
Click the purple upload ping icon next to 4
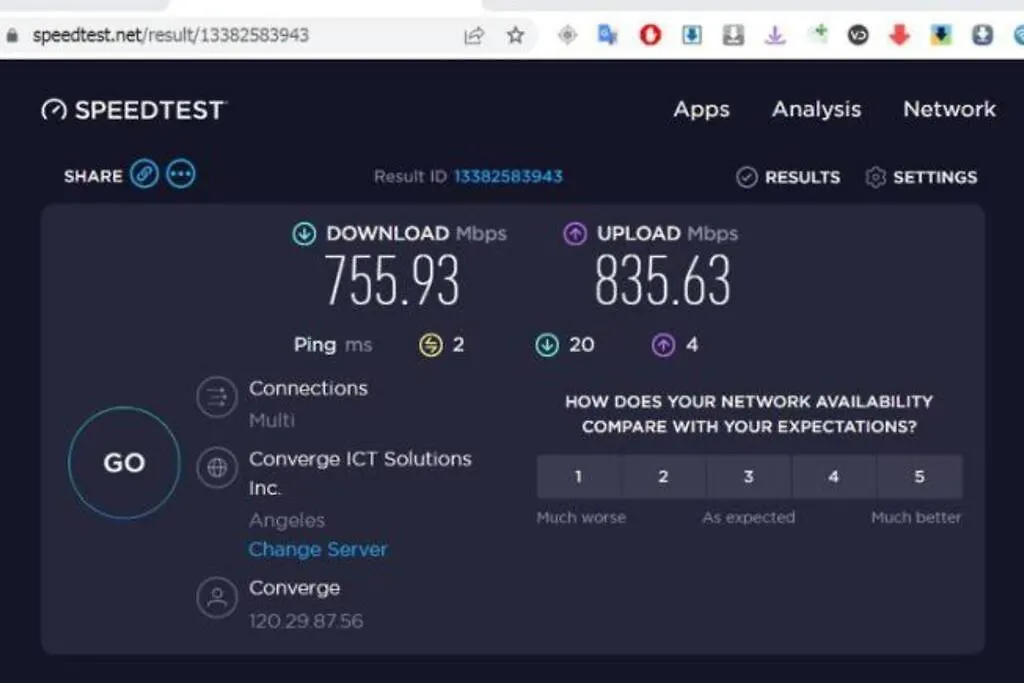(x=663, y=345)
